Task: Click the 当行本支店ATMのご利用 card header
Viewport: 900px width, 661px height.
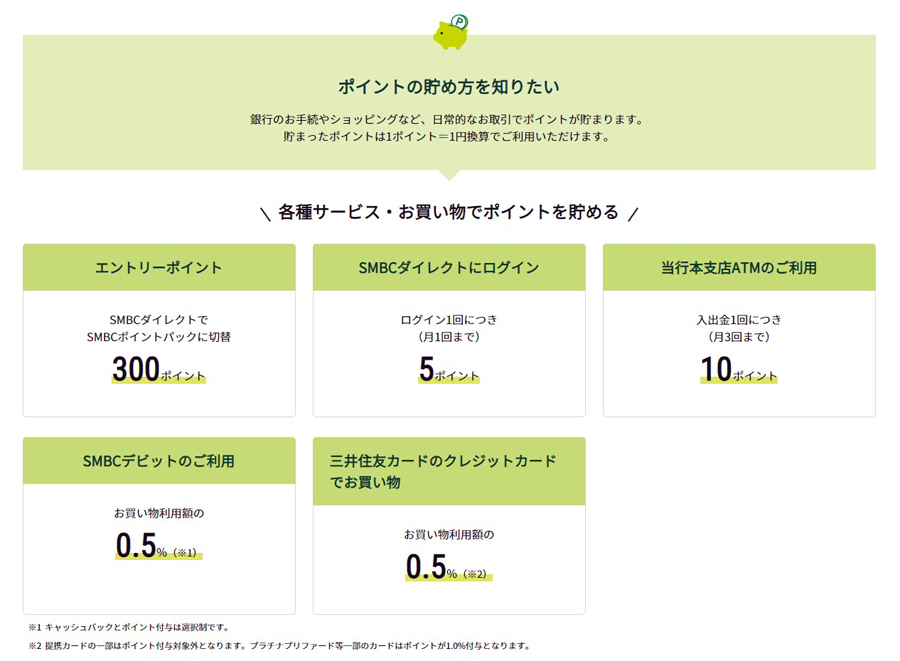Action: click(739, 267)
